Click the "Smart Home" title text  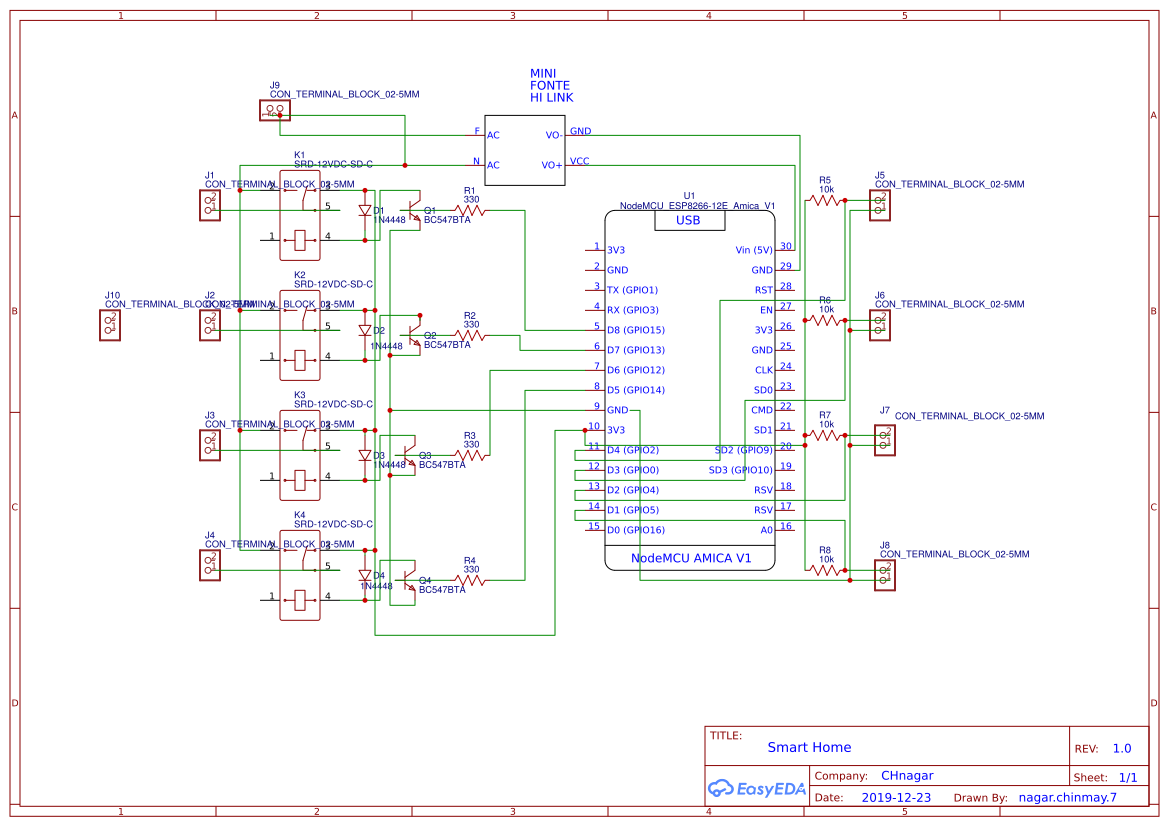(809, 747)
